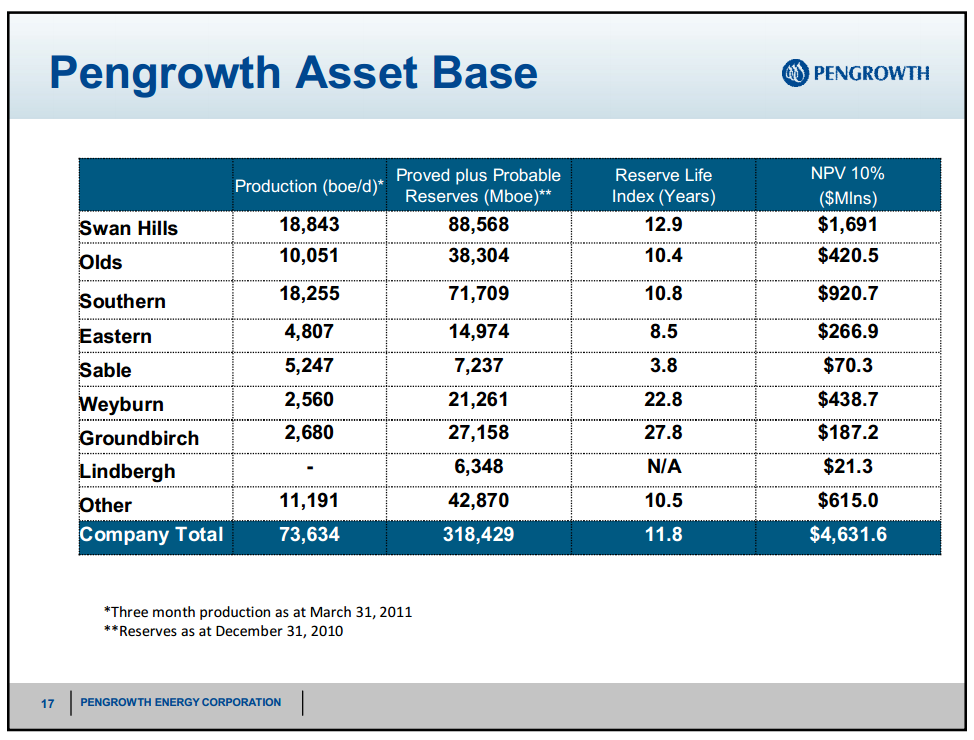Click company total reserve life 11.8

[x=663, y=534]
